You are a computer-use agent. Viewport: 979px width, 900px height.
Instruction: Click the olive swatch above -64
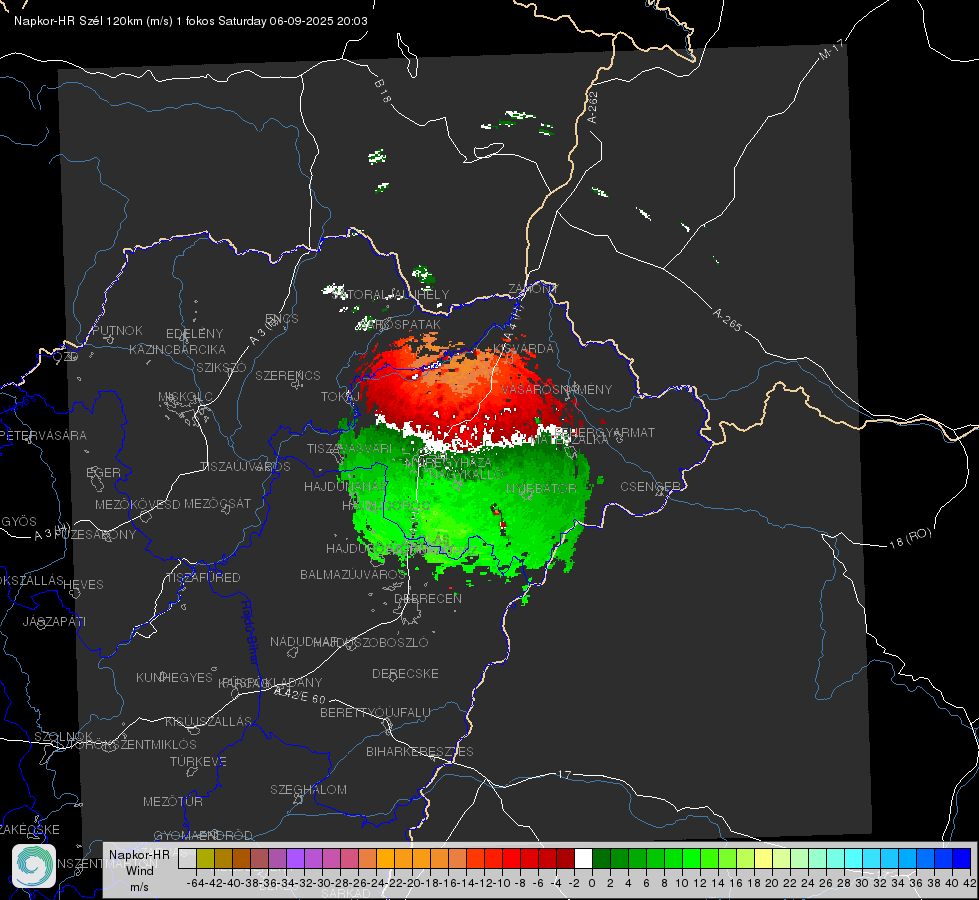pyautogui.click(x=205, y=858)
